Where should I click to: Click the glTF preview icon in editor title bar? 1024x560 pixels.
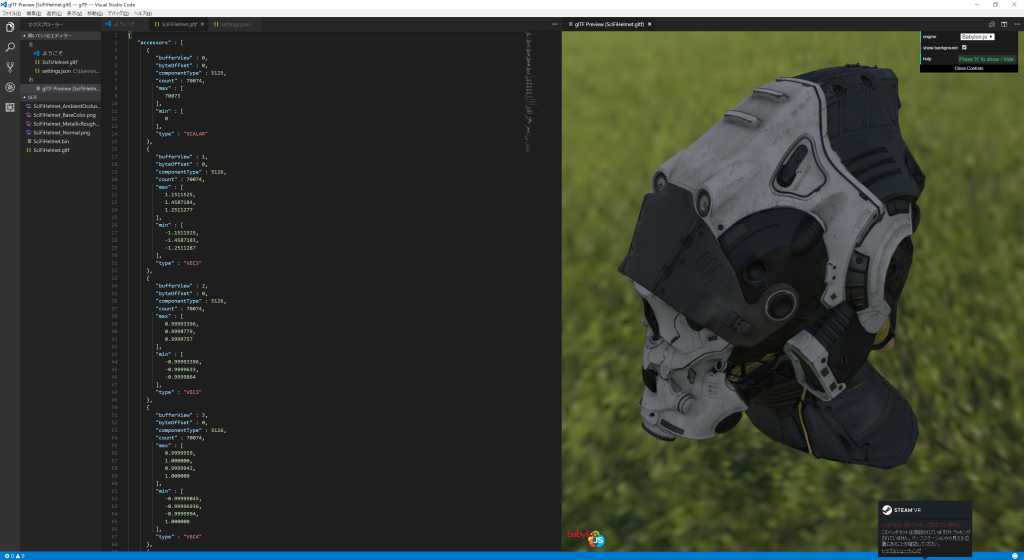tap(991, 24)
